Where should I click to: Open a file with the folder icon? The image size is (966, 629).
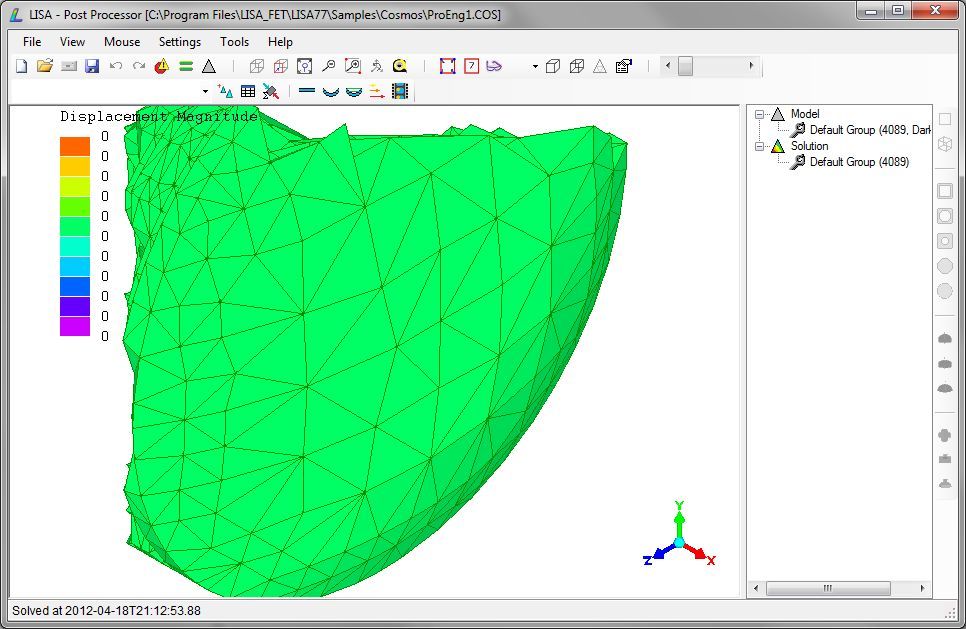[45, 66]
